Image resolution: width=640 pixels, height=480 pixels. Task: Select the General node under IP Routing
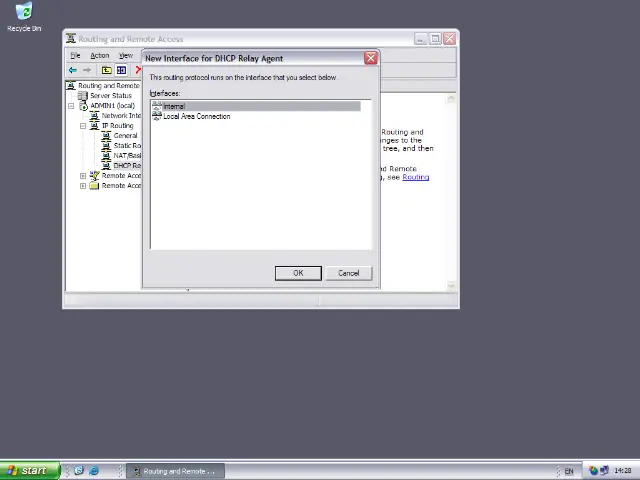point(125,136)
